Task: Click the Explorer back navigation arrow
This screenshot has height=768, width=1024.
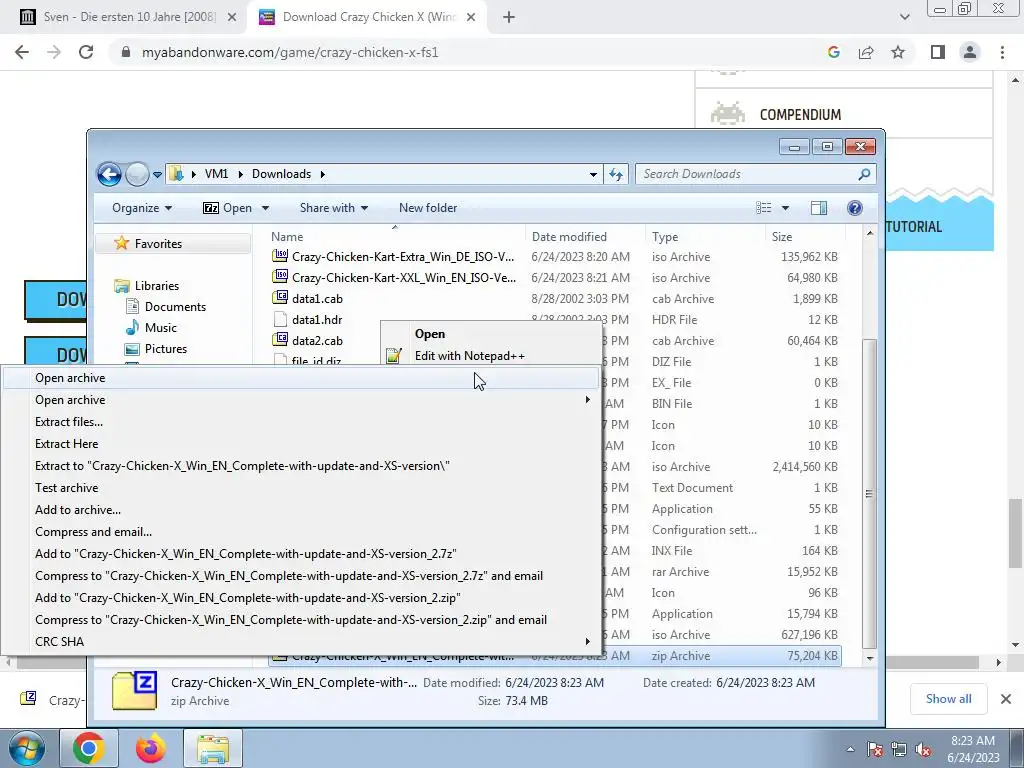Action: 109,174
